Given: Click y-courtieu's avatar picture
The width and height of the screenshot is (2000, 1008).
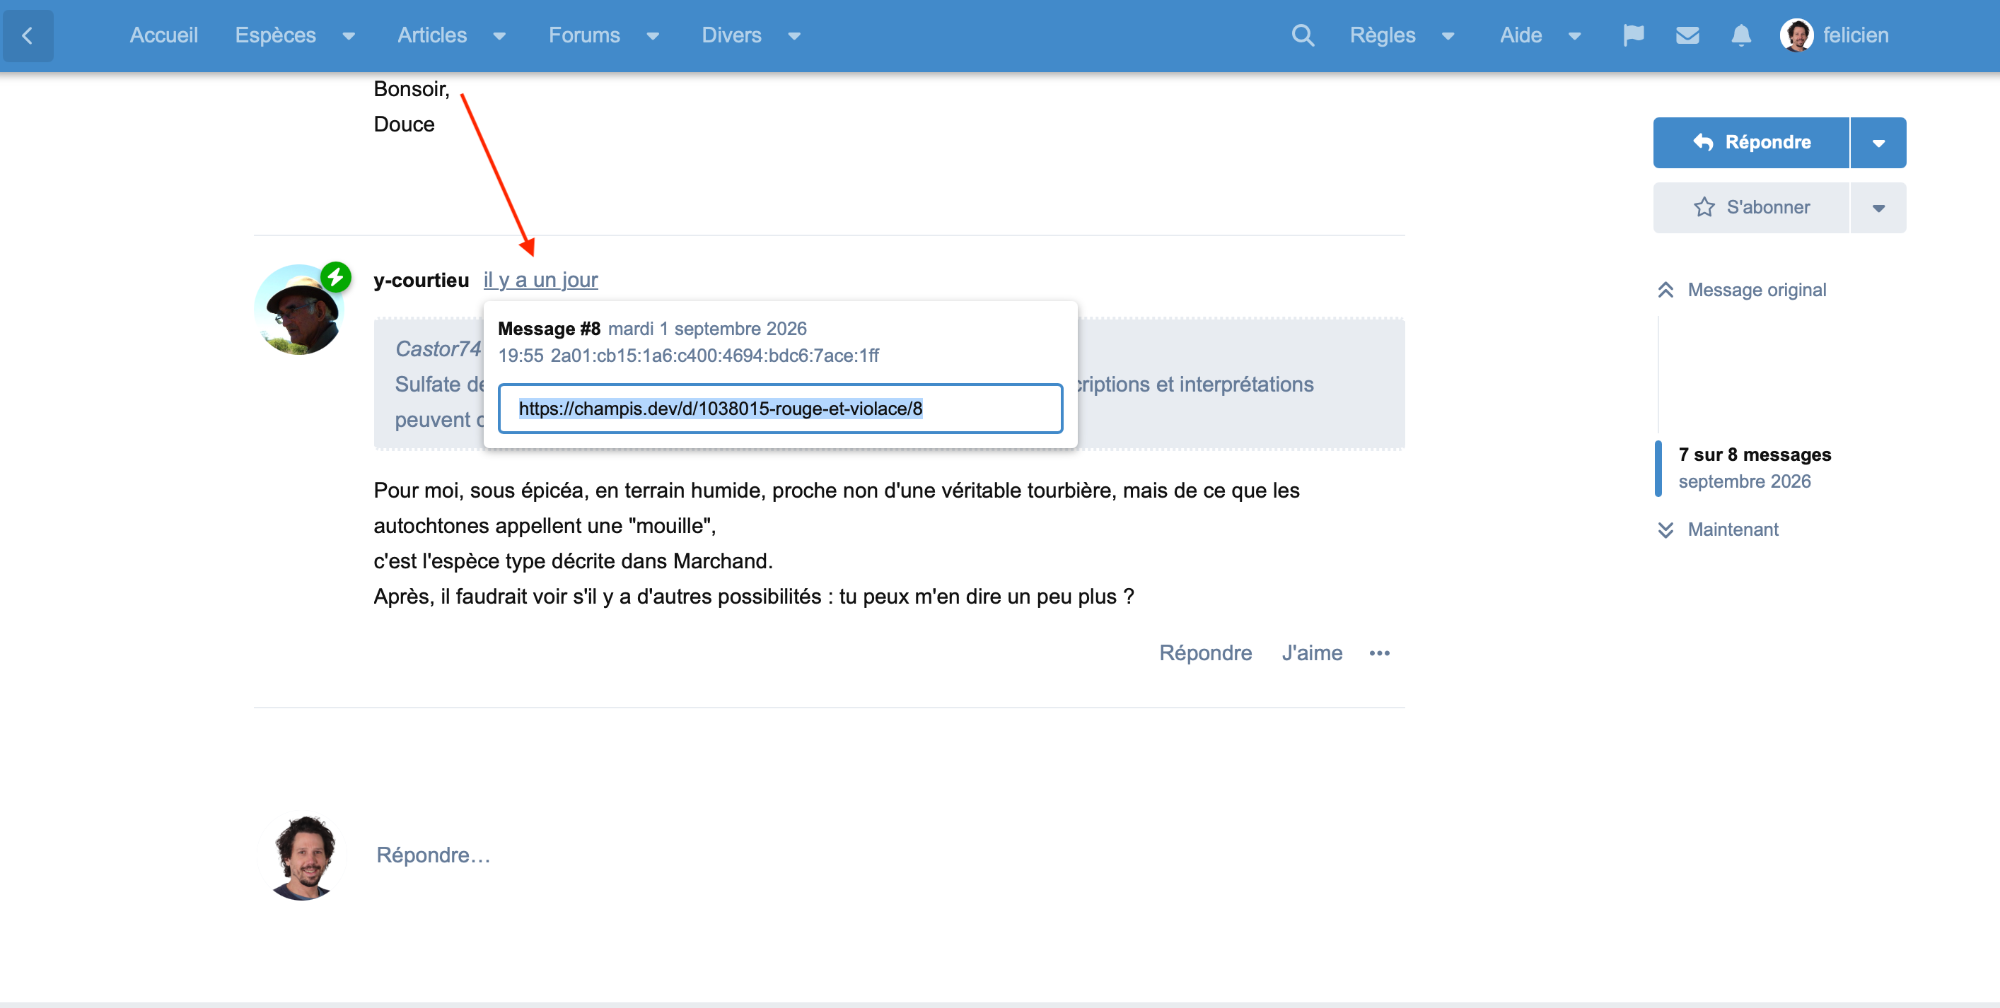Looking at the screenshot, I should pos(299,309).
